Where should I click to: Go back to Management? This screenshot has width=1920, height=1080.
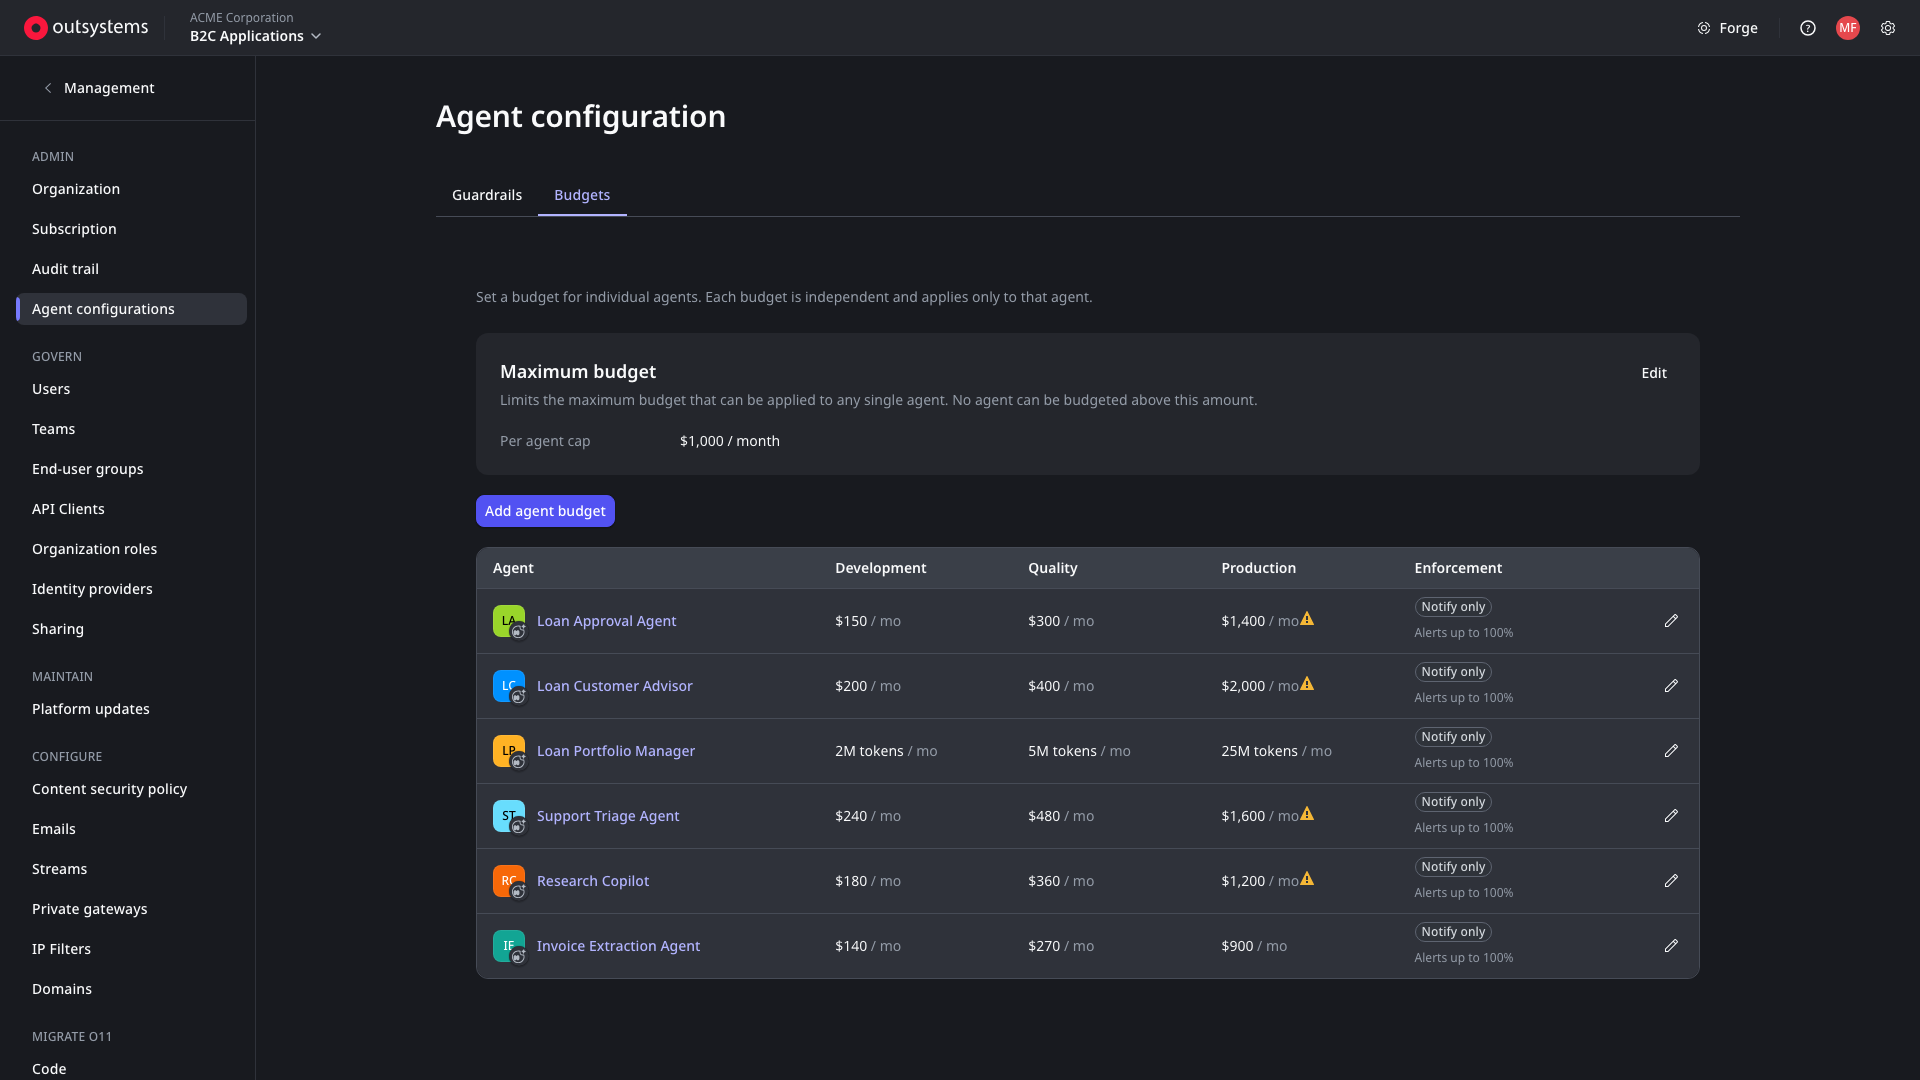pos(99,88)
